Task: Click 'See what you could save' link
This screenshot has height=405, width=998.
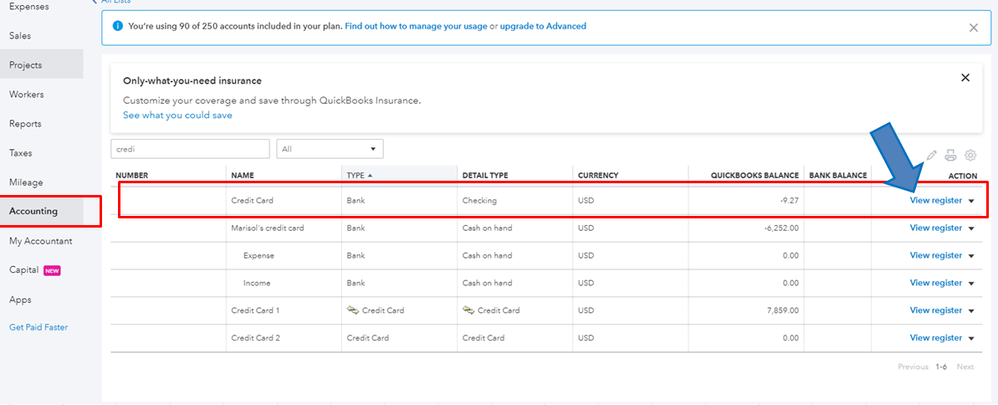Action: tap(178, 115)
